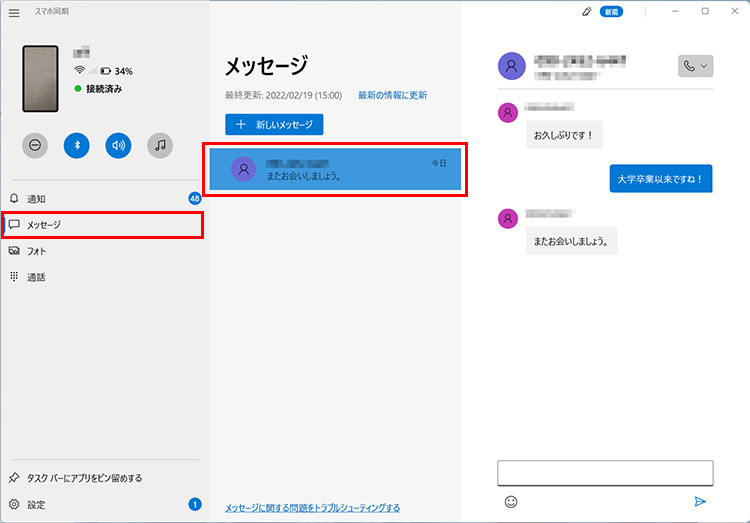Toggle the phone volume button

[x=119, y=145]
